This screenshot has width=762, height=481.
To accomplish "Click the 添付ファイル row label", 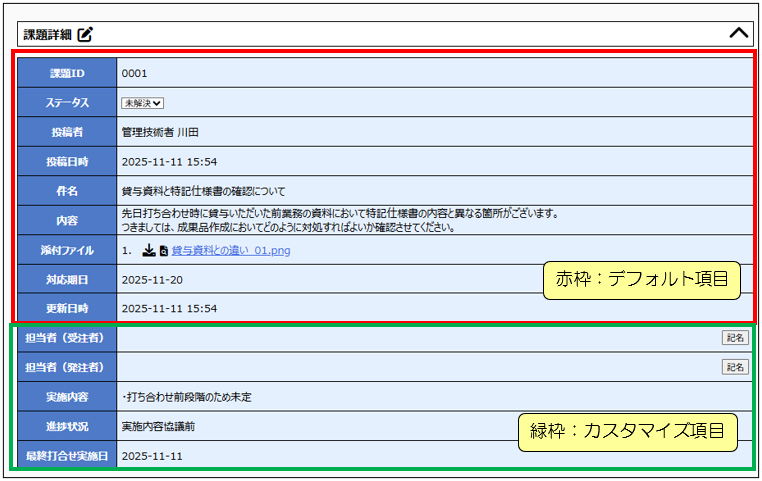I will coord(67,250).
